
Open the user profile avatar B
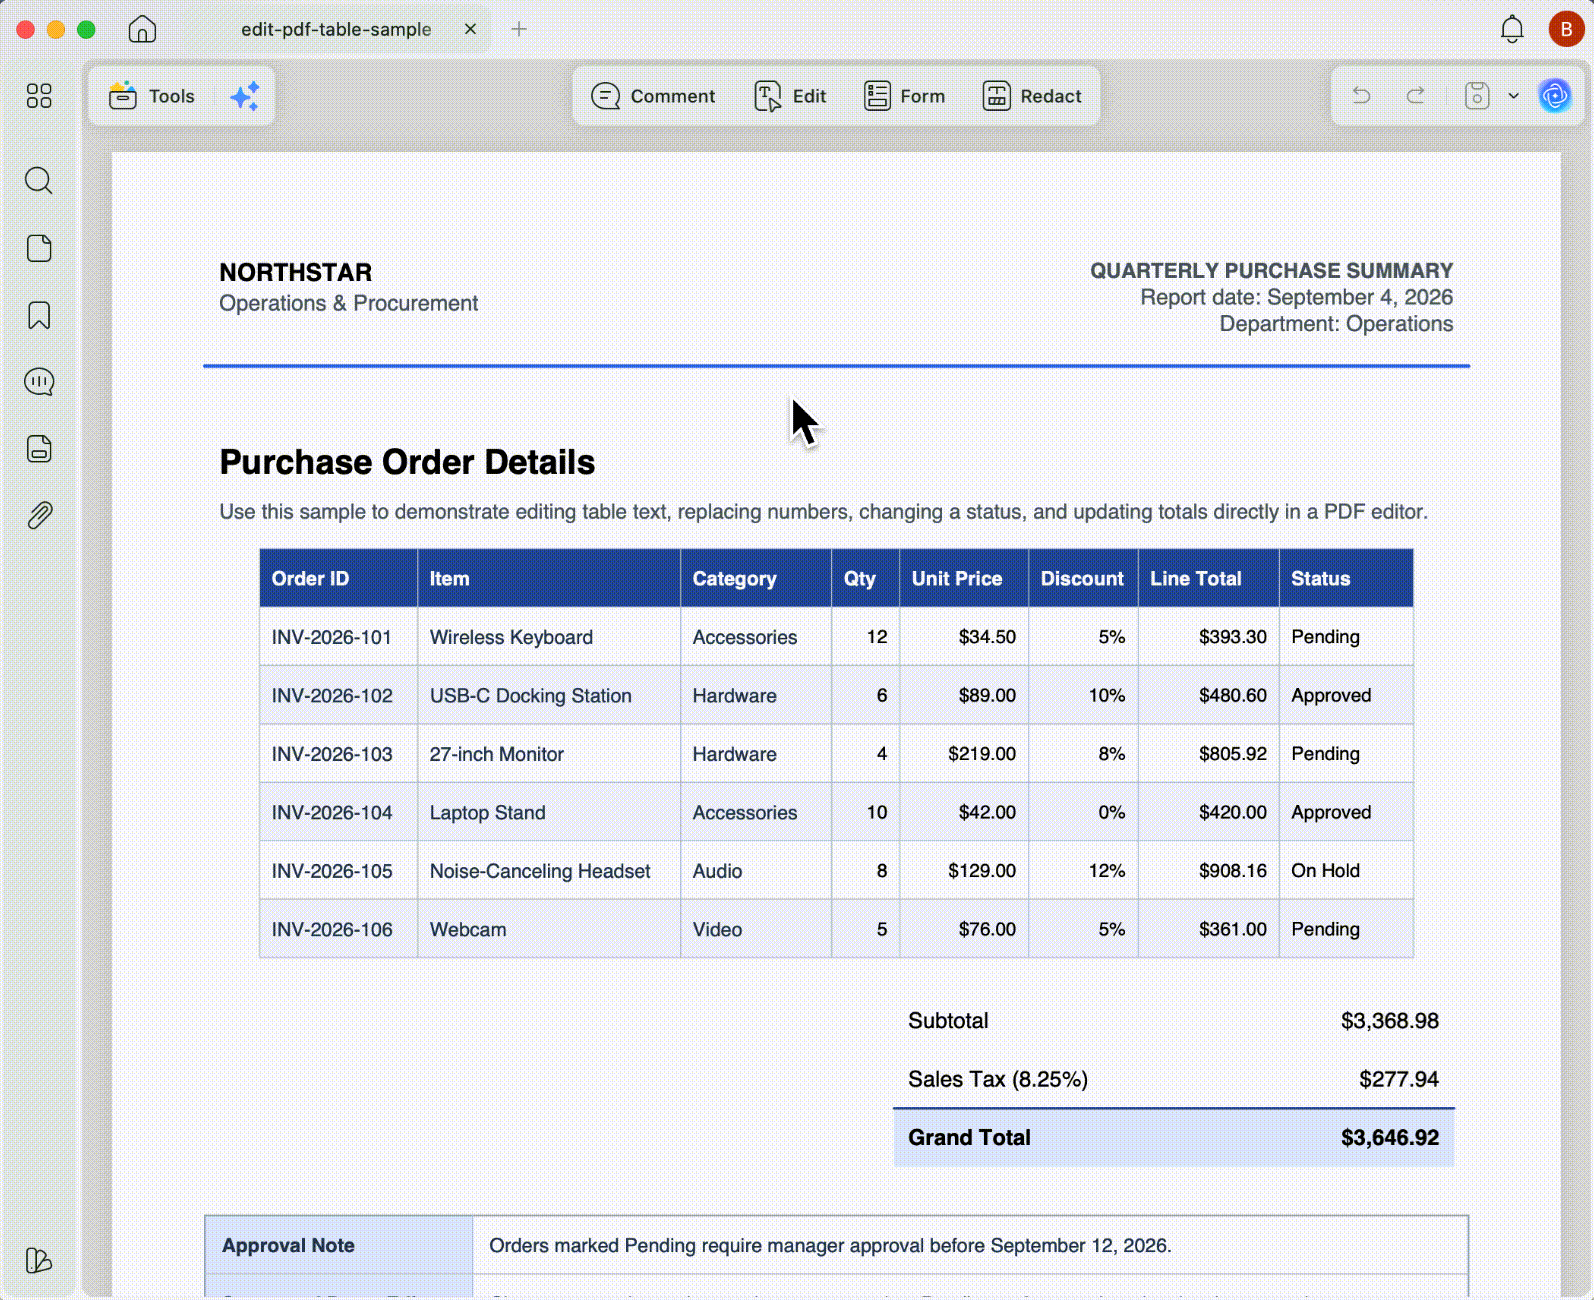click(1566, 29)
